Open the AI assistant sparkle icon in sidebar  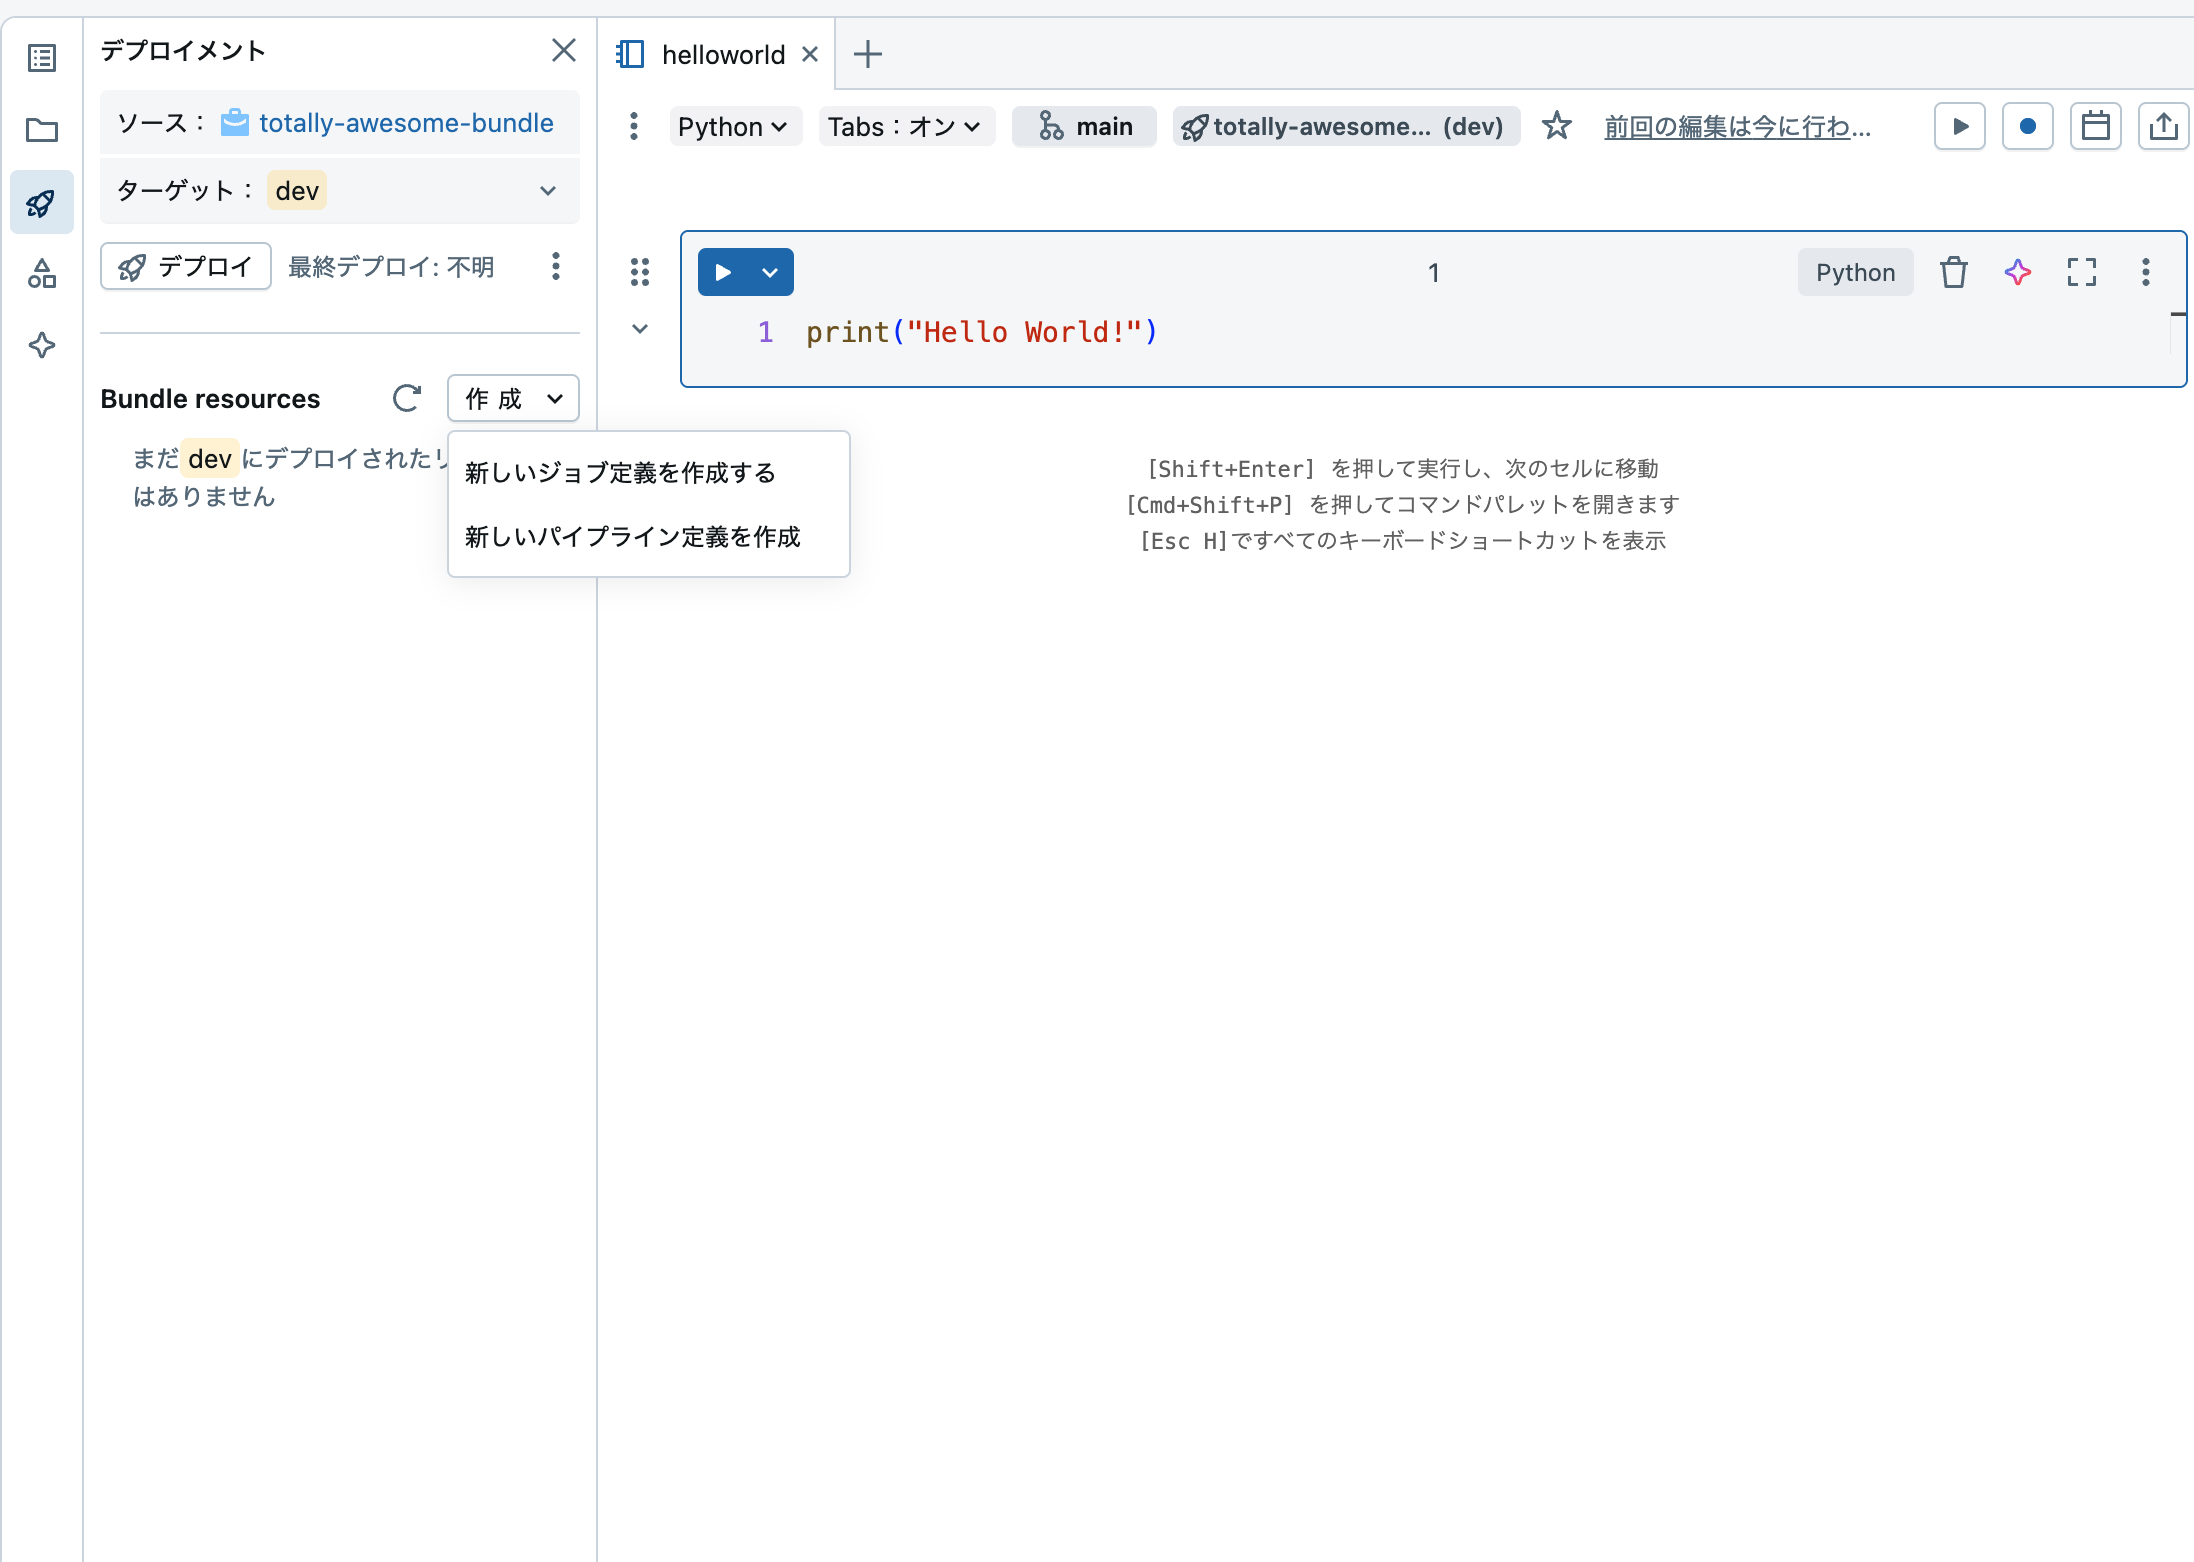pos(41,346)
